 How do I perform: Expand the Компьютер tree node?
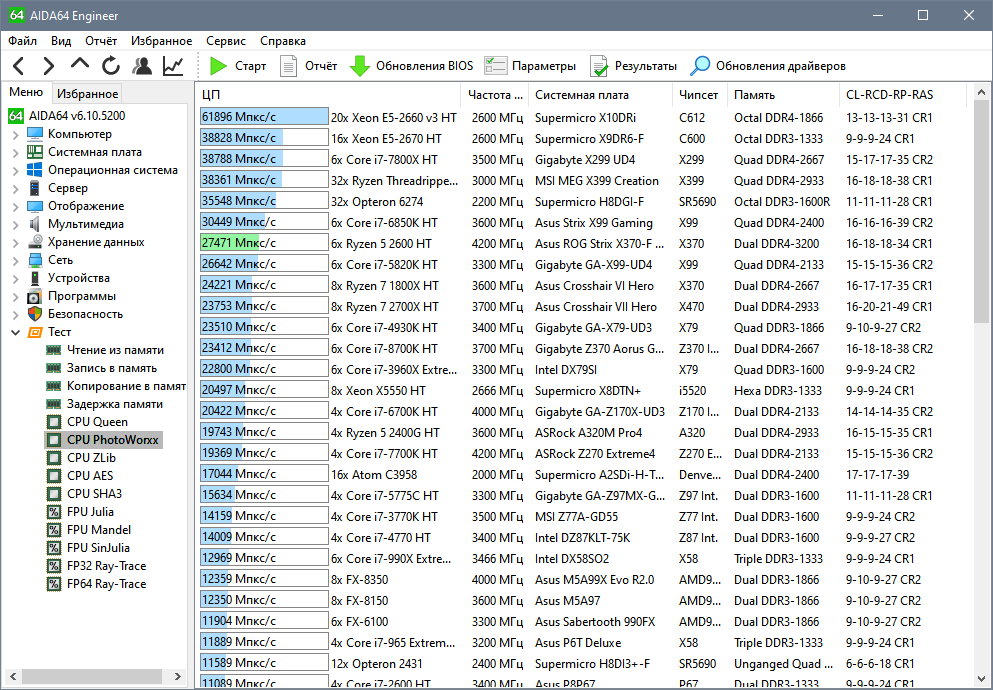pyautogui.click(x=15, y=134)
